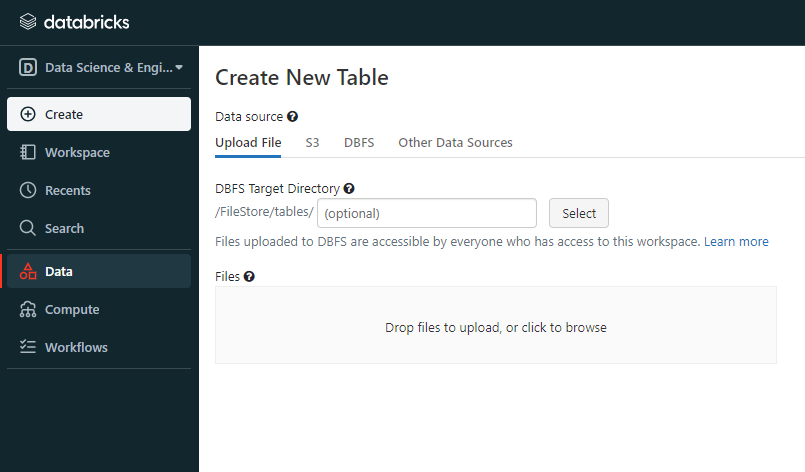Viewport: 805px width, 472px height.
Task: Open the Learn more link
Action: tap(736, 241)
